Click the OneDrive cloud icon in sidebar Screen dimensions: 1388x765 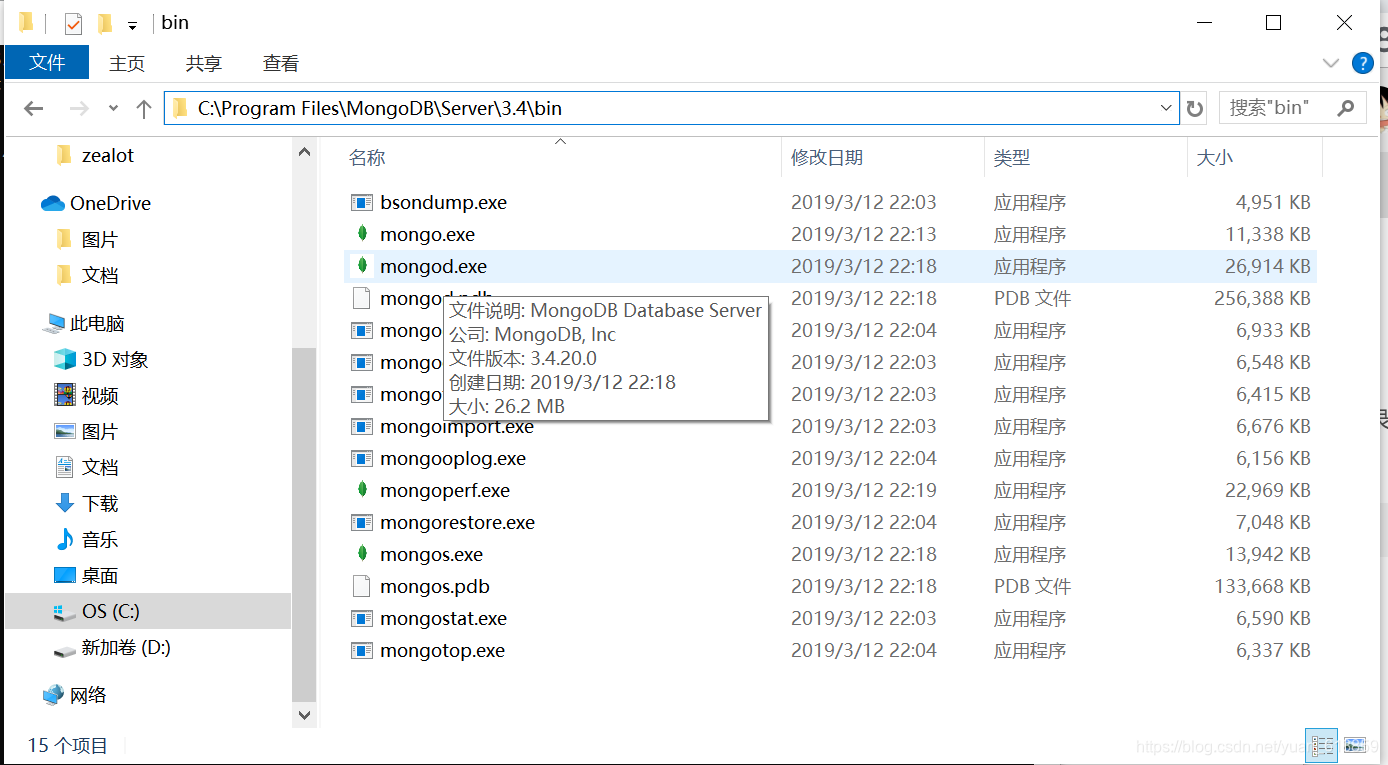tap(53, 203)
